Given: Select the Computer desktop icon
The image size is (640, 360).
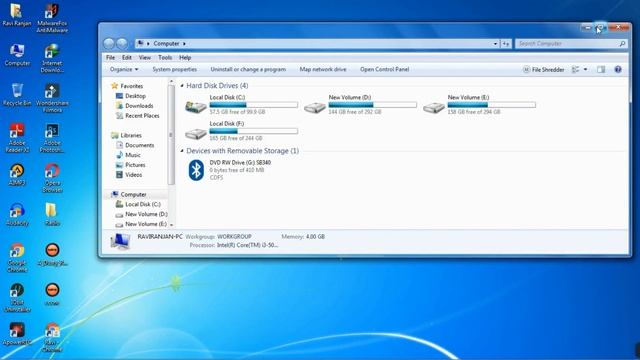Looking at the screenshot, I should point(17,55).
